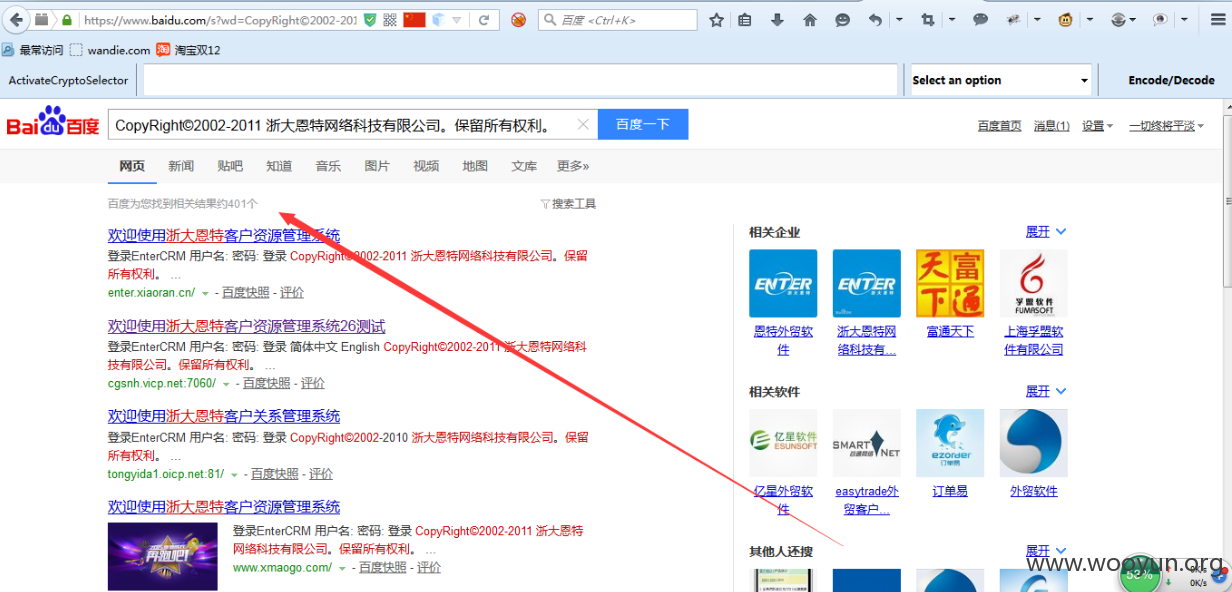Switch to the 文库 tab
This screenshot has width=1232, height=592.
click(x=524, y=166)
